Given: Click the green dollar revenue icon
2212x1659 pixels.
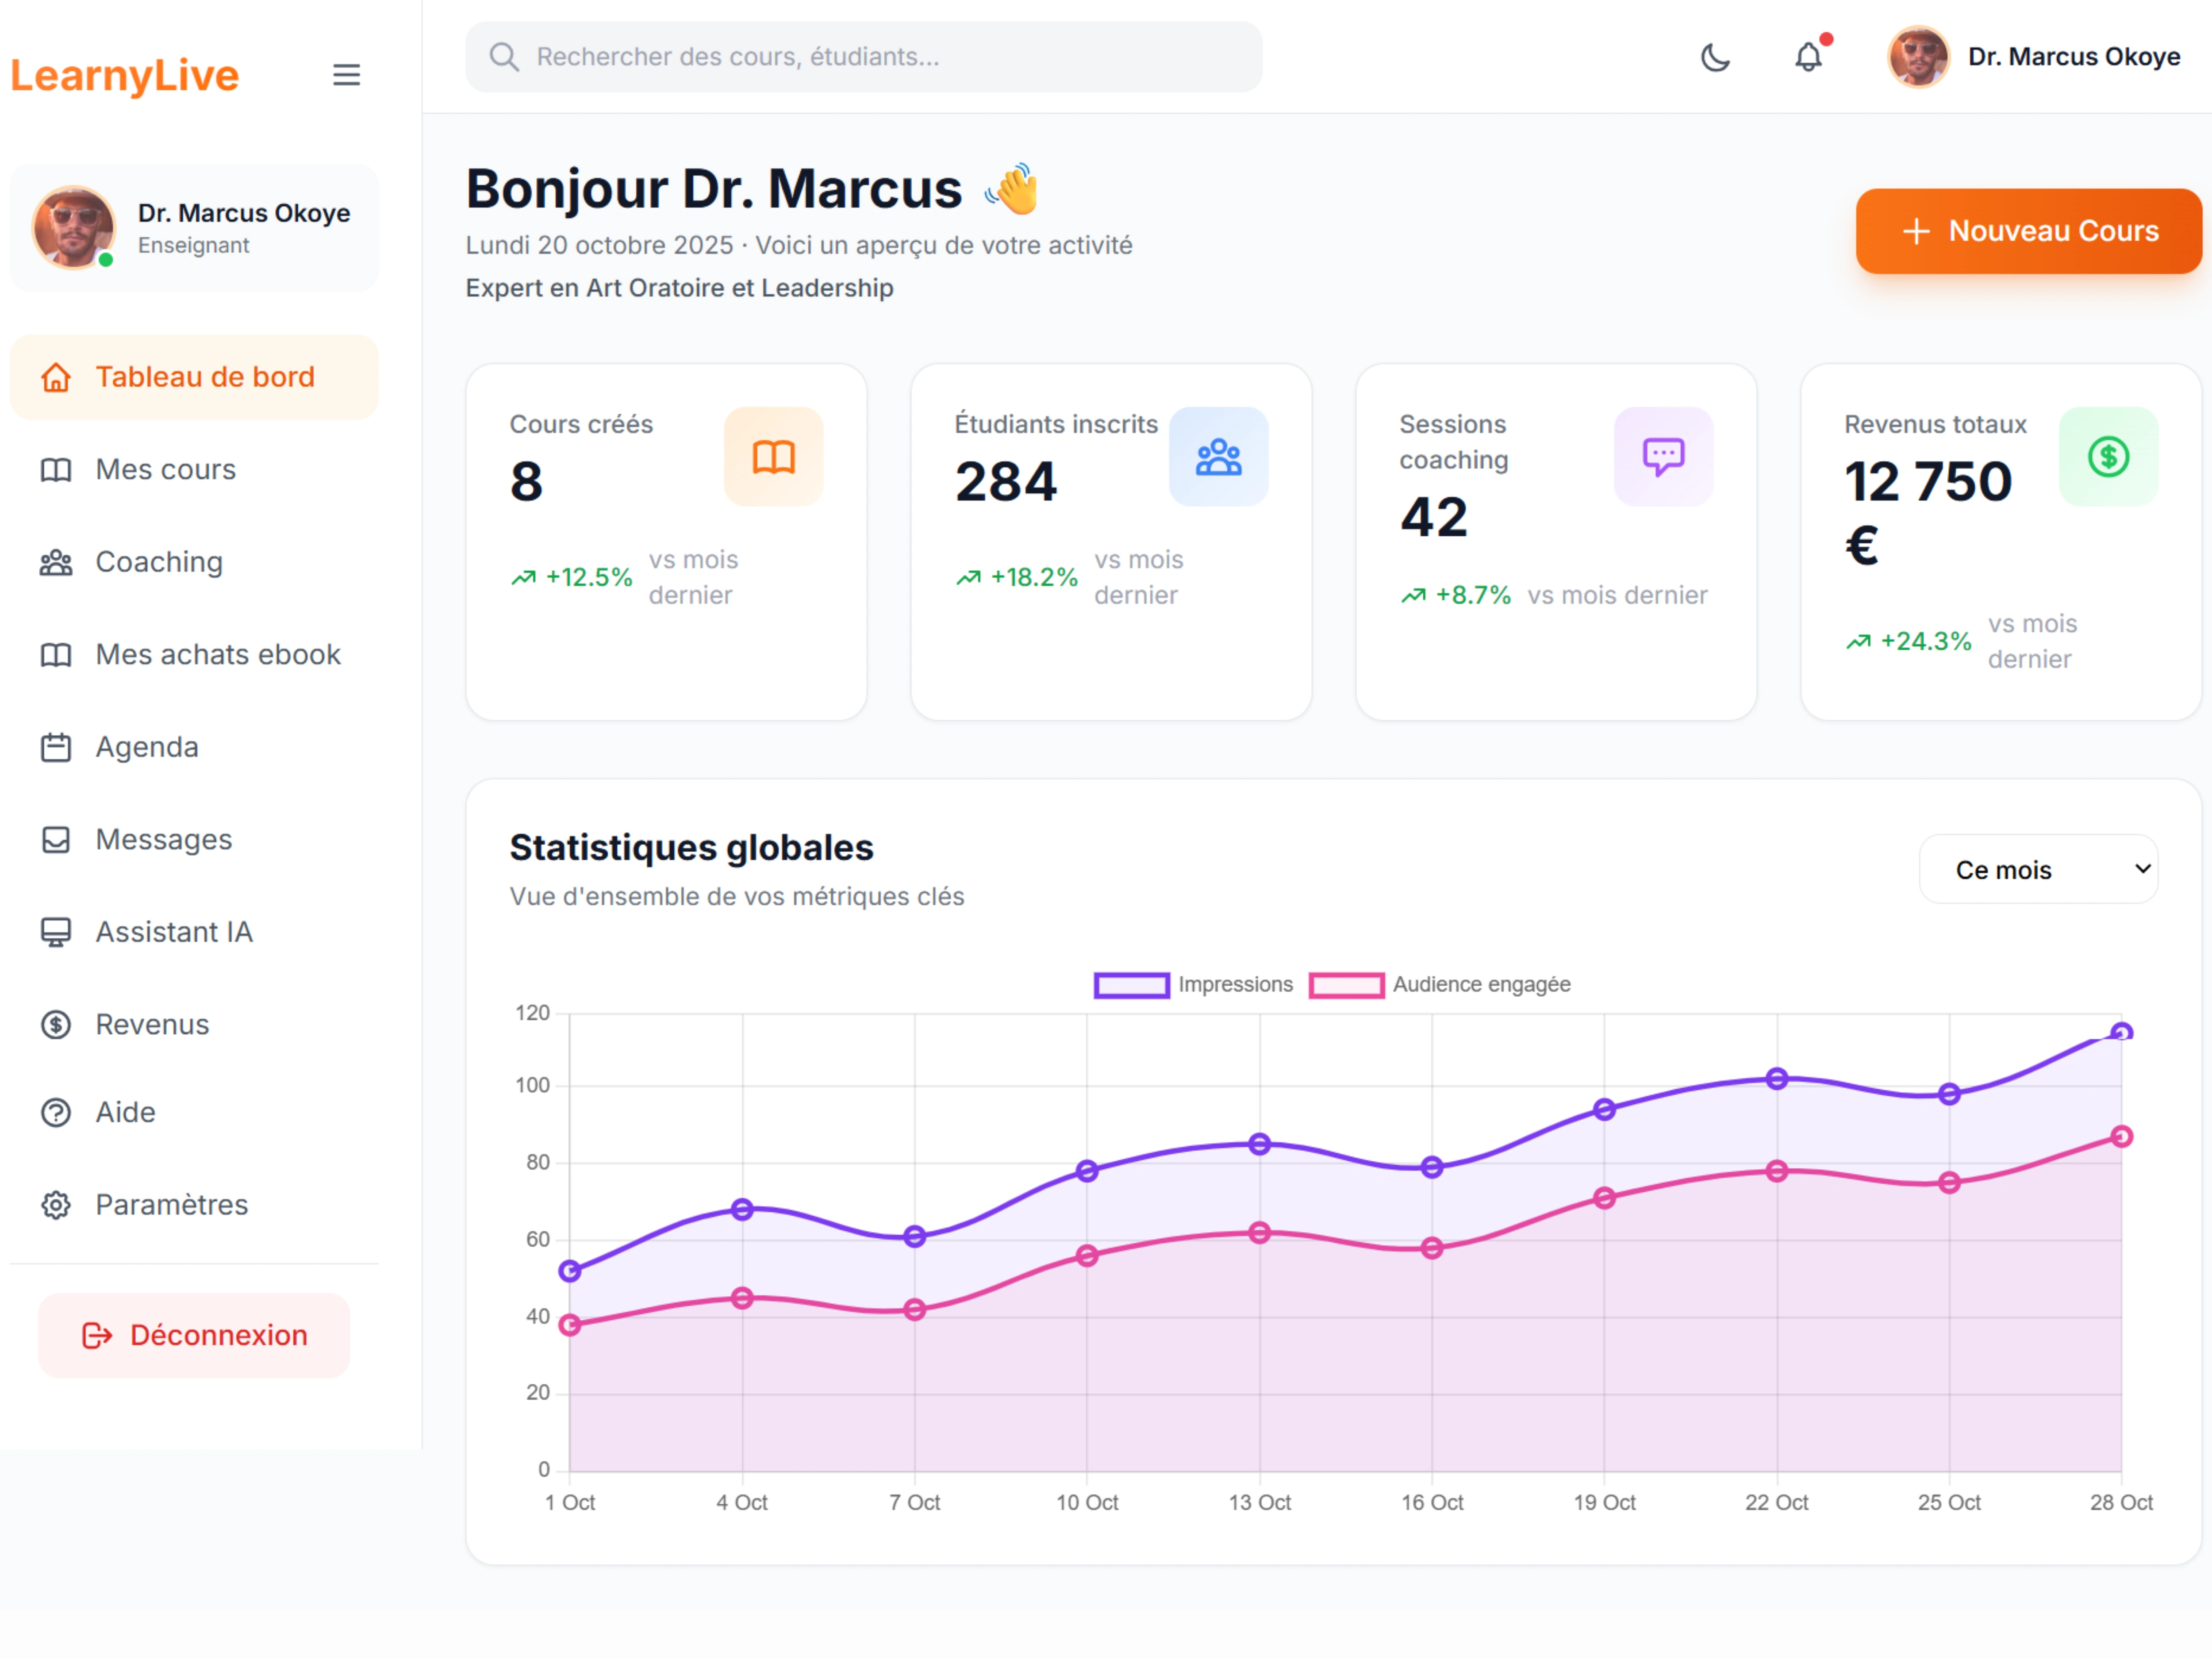Looking at the screenshot, I should tap(2108, 457).
